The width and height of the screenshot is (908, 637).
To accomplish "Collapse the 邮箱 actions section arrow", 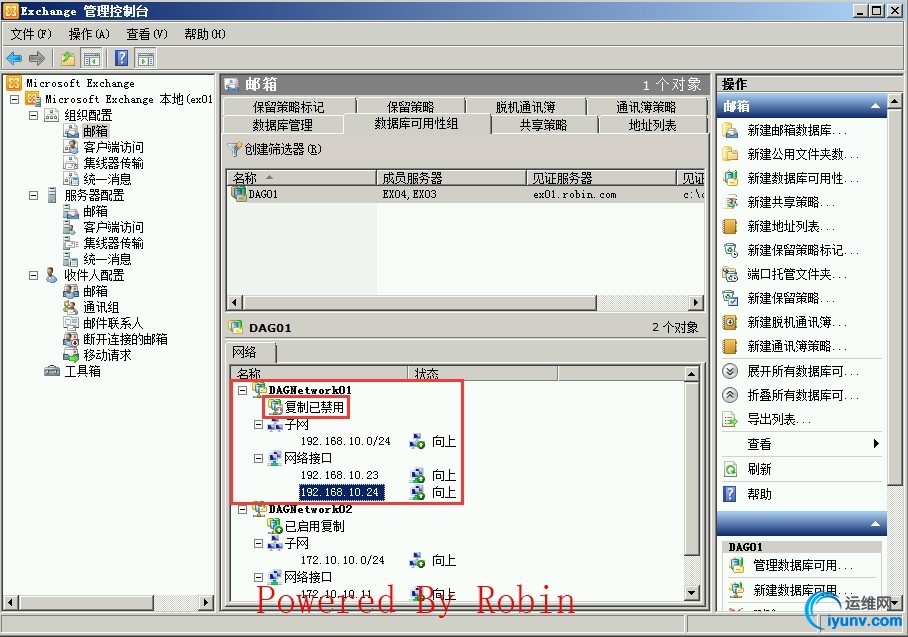I will [x=875, y=106].
